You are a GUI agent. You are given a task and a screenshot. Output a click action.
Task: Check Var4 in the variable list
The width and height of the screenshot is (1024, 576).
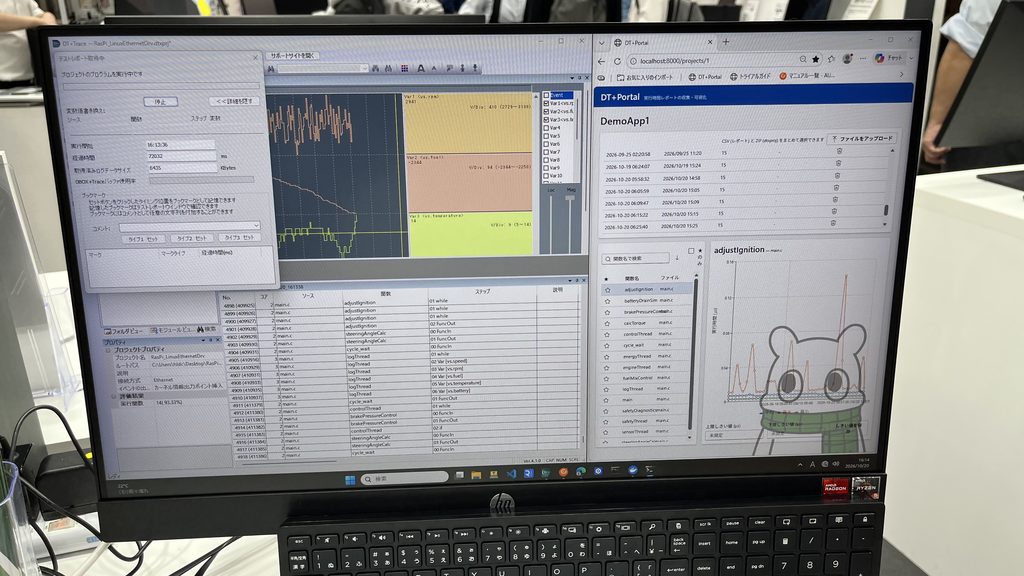click(x=547, y=128)
